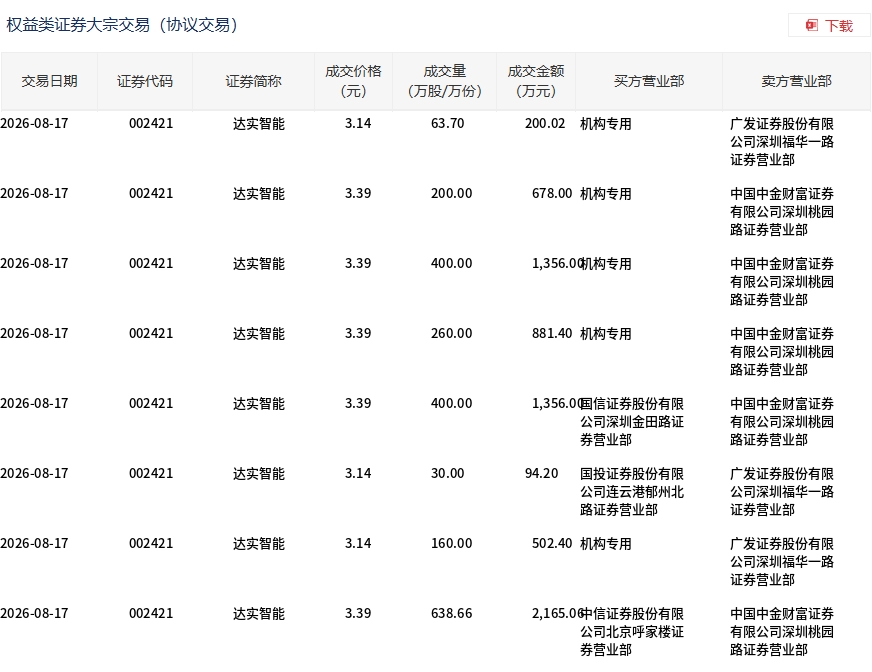
Task: Select the volume 200.00 cell
Action: click(452, 194)
